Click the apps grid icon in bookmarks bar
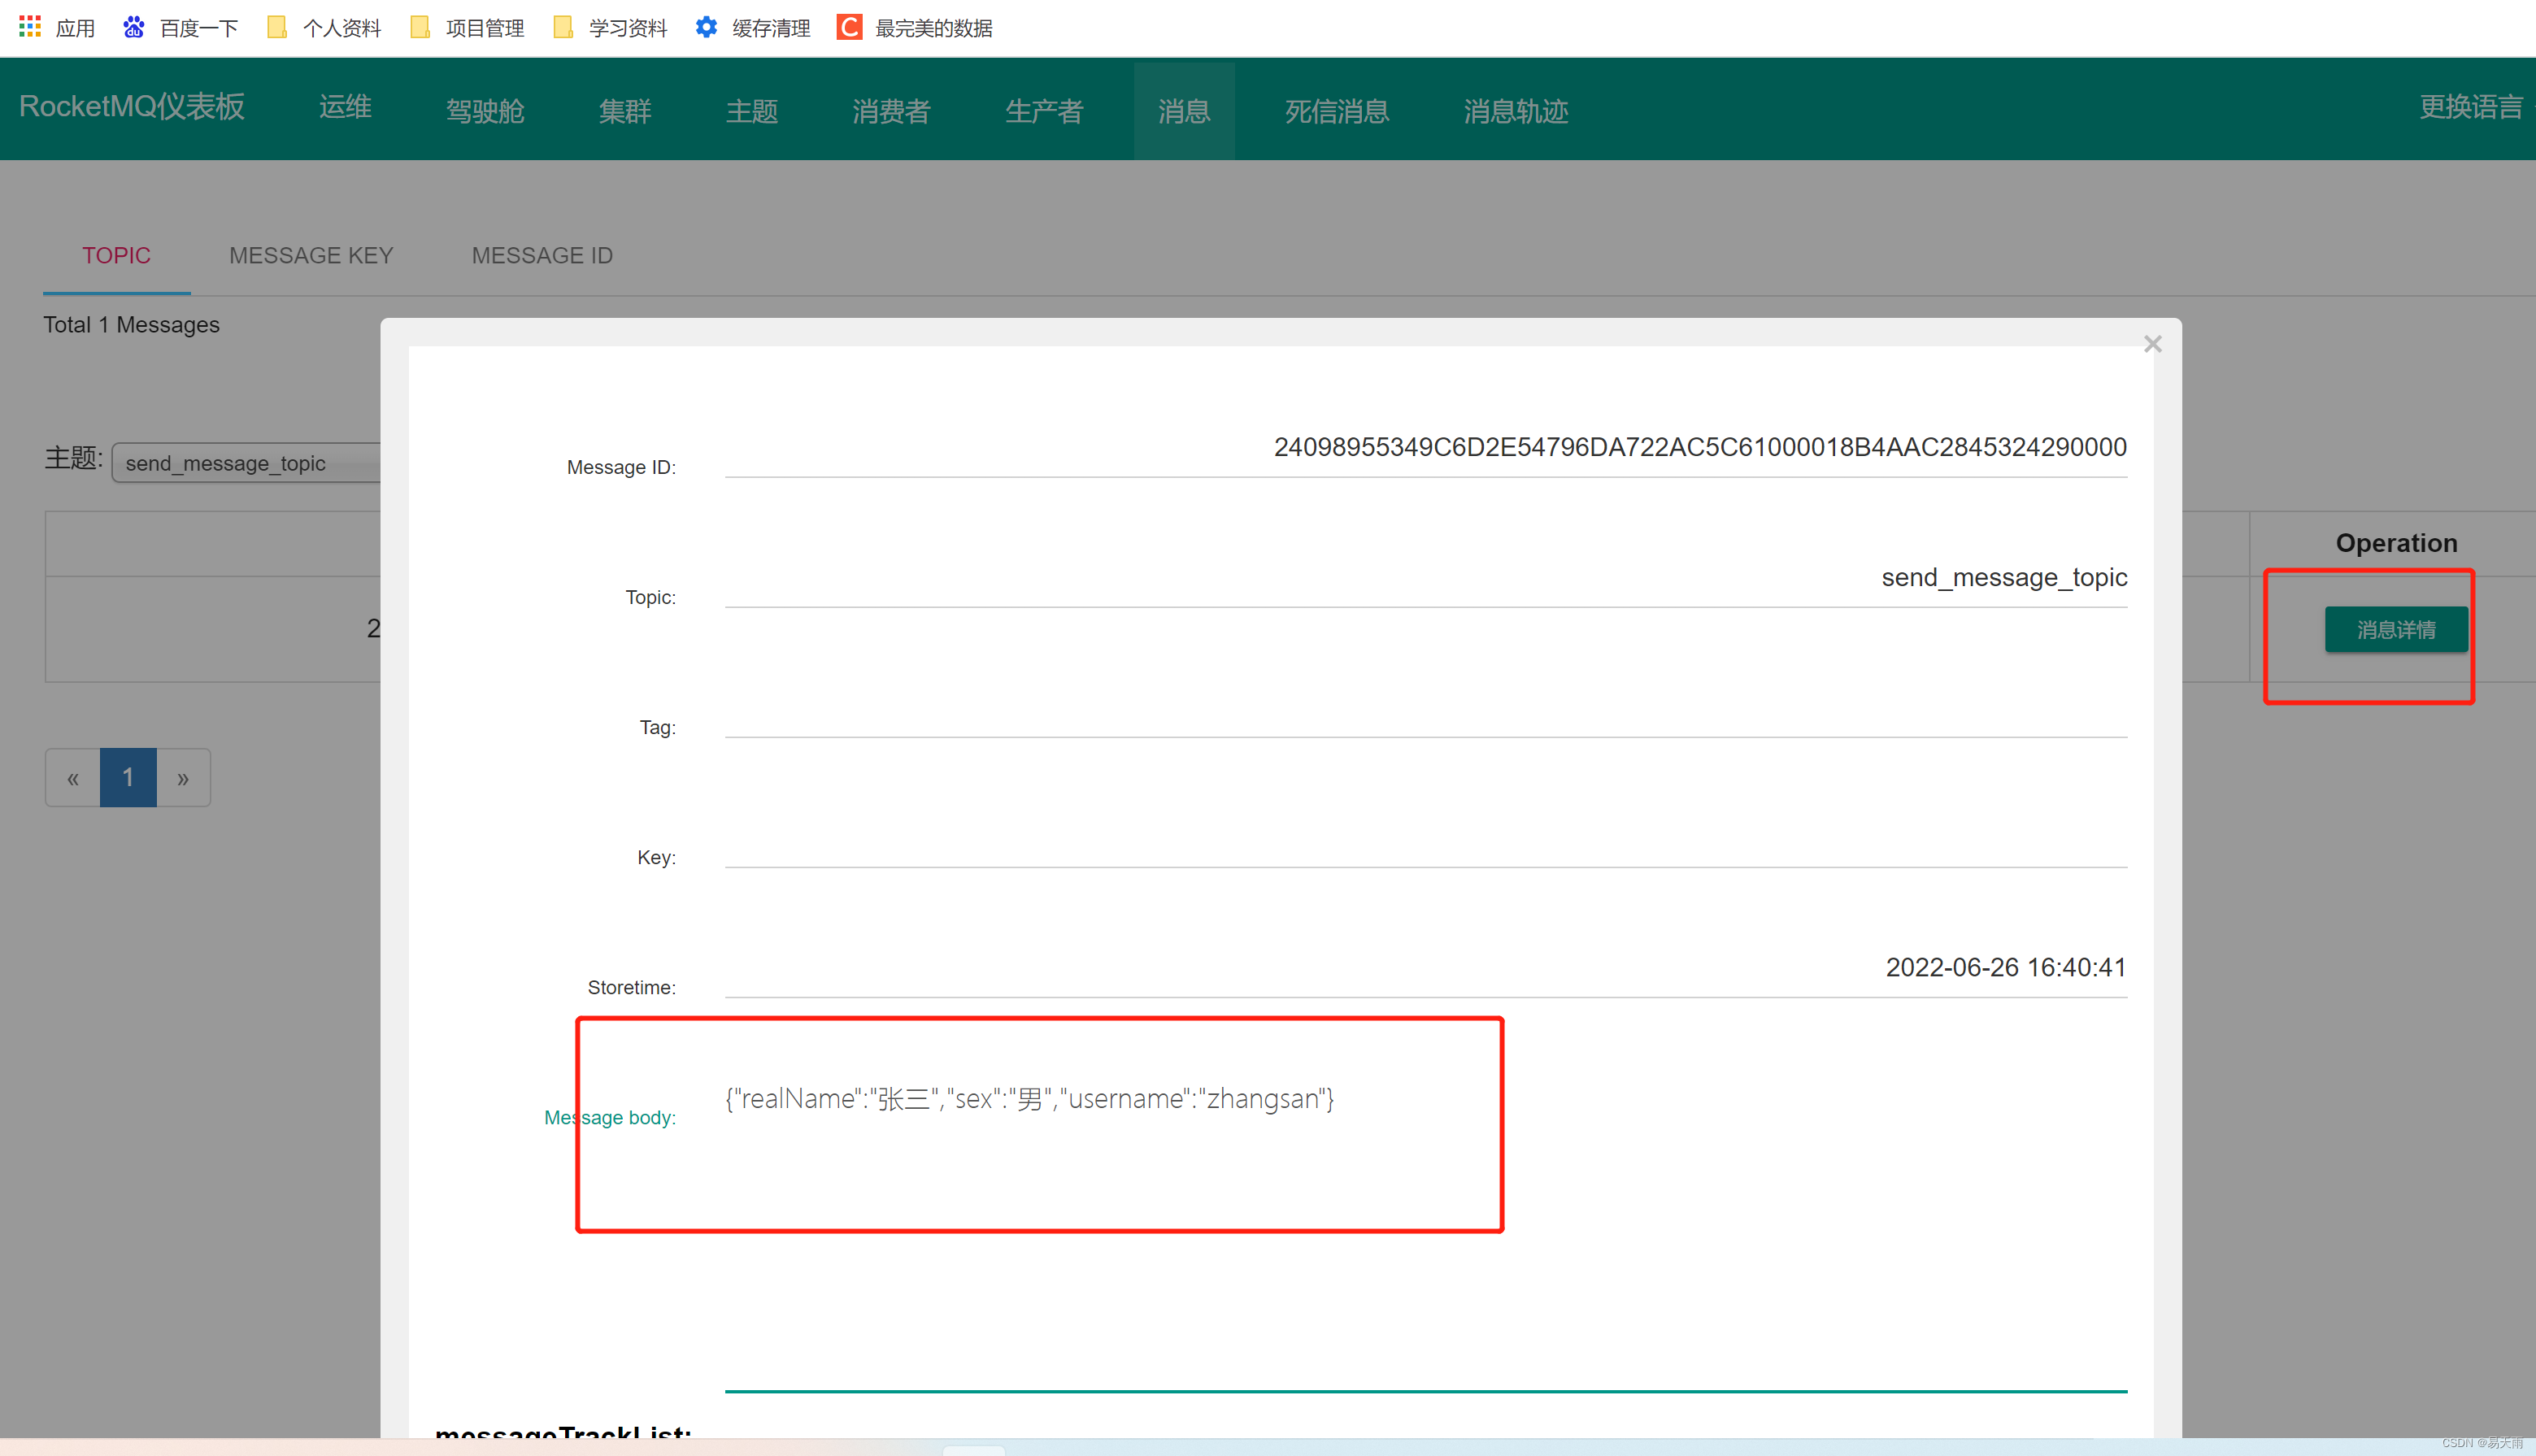Viewport: 2536px width, 1456px height. coord(30,27)
